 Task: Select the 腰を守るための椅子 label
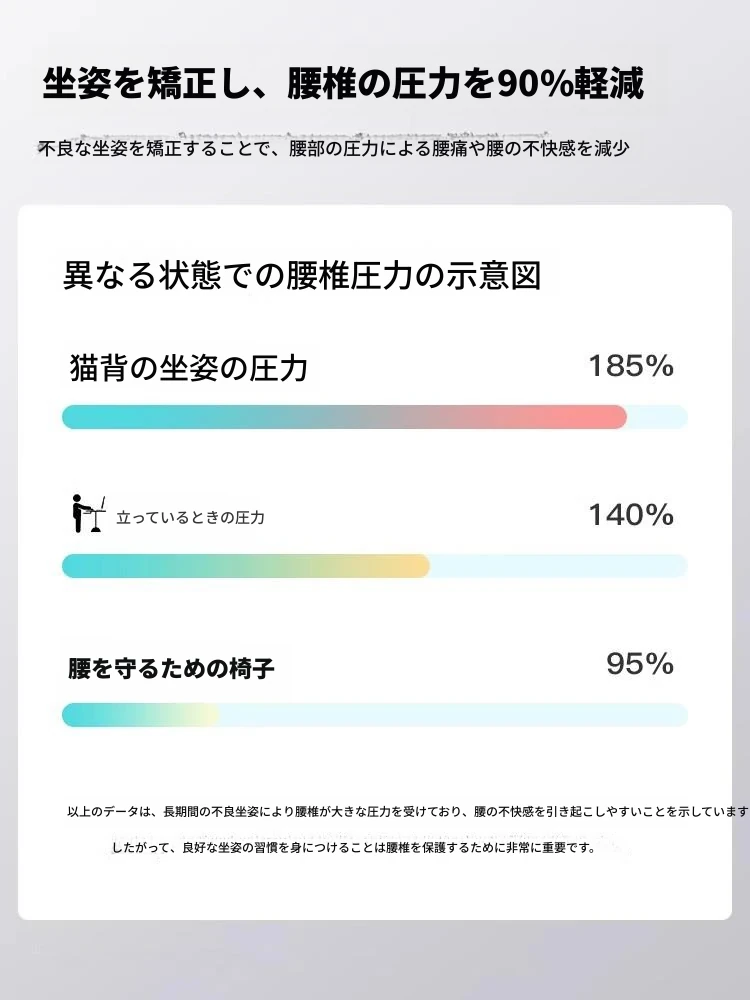click(171, 668)
